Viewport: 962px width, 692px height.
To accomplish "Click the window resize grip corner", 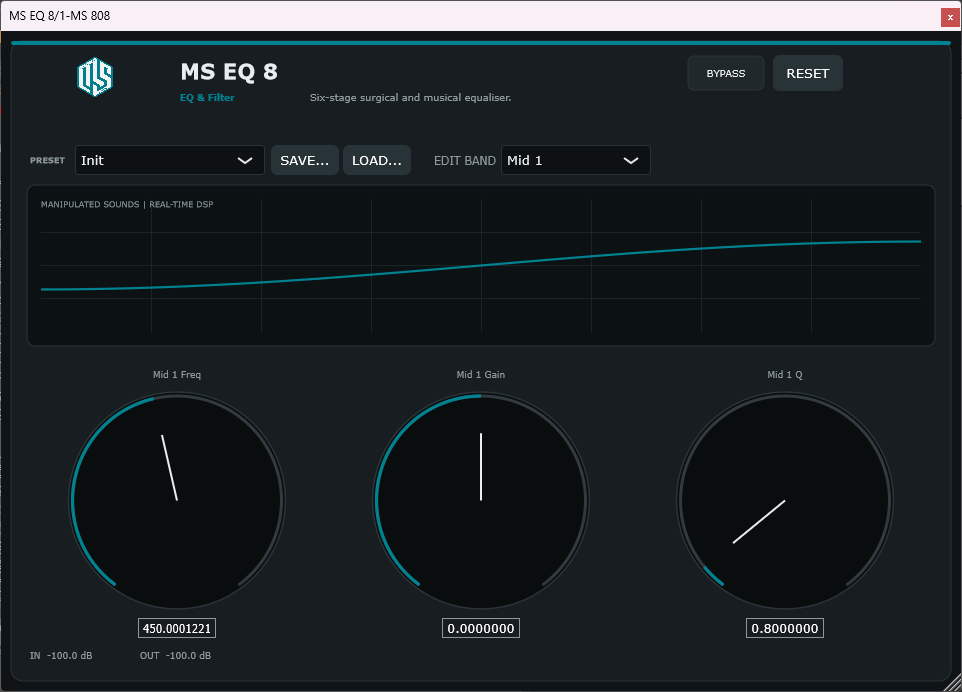I will pos(953,683).
